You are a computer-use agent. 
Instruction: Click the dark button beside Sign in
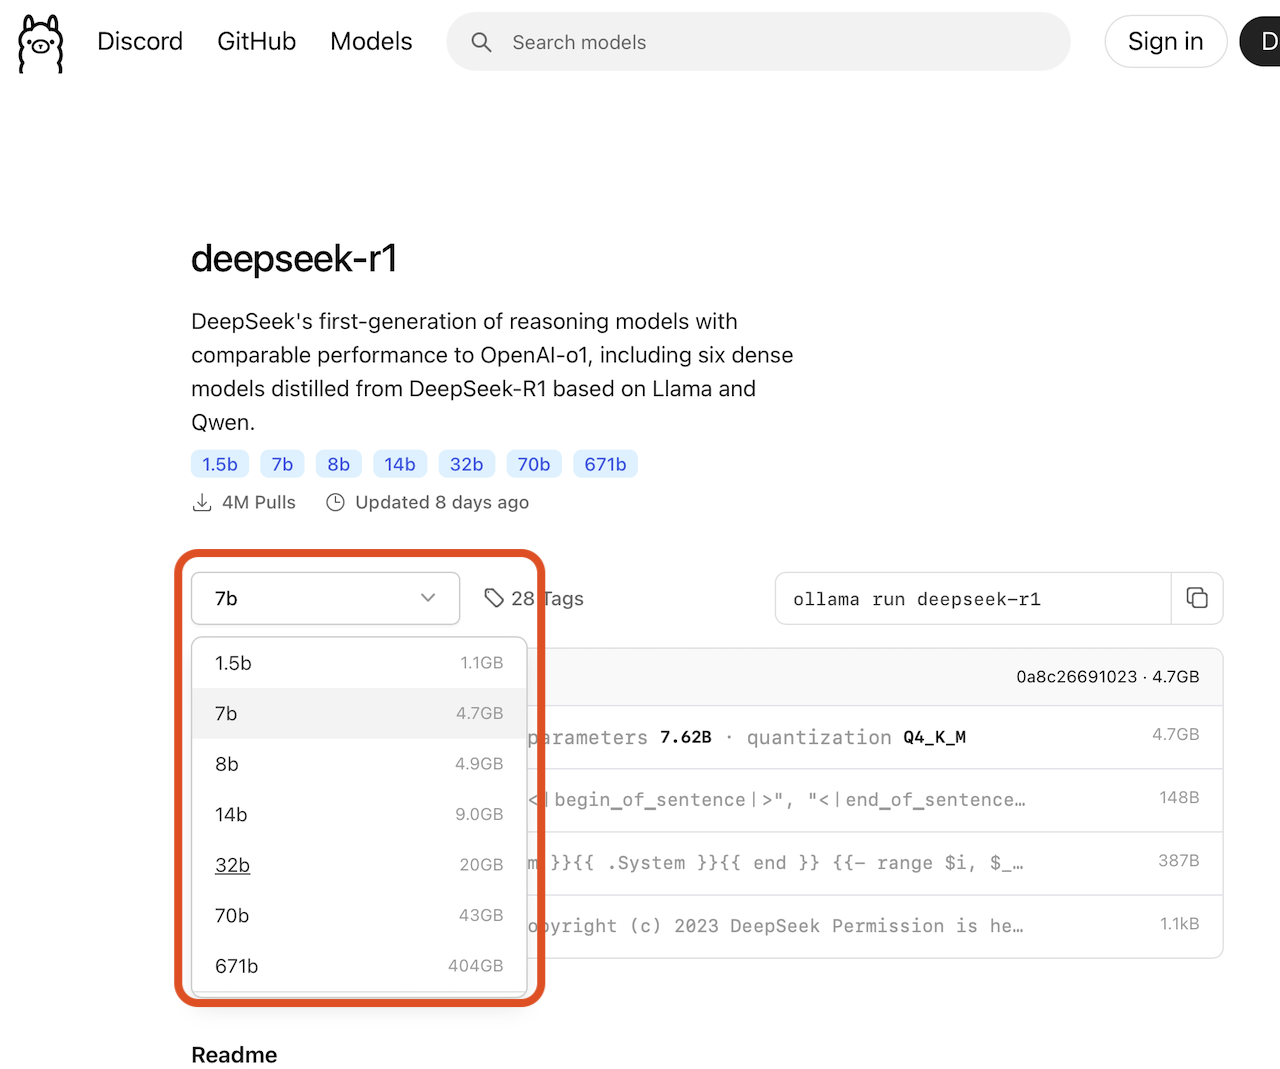point(1262,41)
